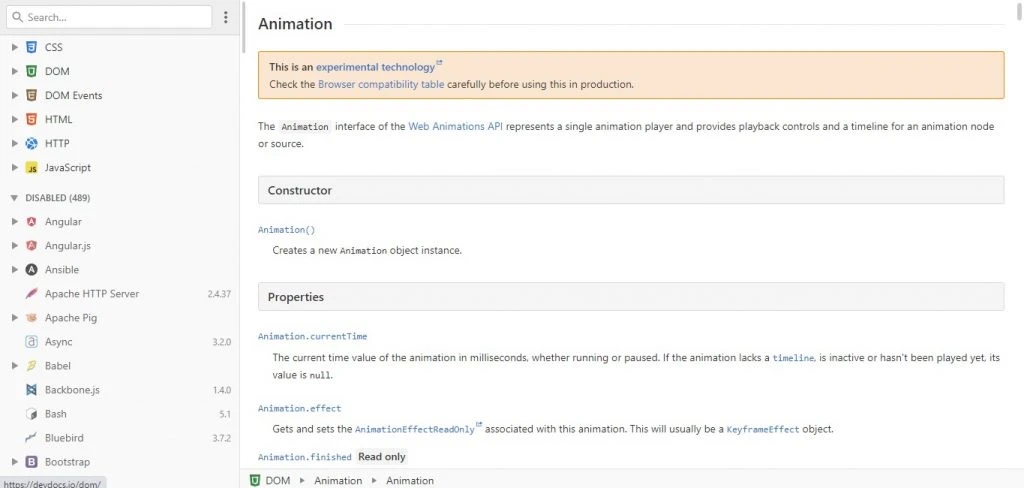This screenshot has width=1024, height=488.
Task: Click the purple Bootstrap icon
Action: click(31, 462)
